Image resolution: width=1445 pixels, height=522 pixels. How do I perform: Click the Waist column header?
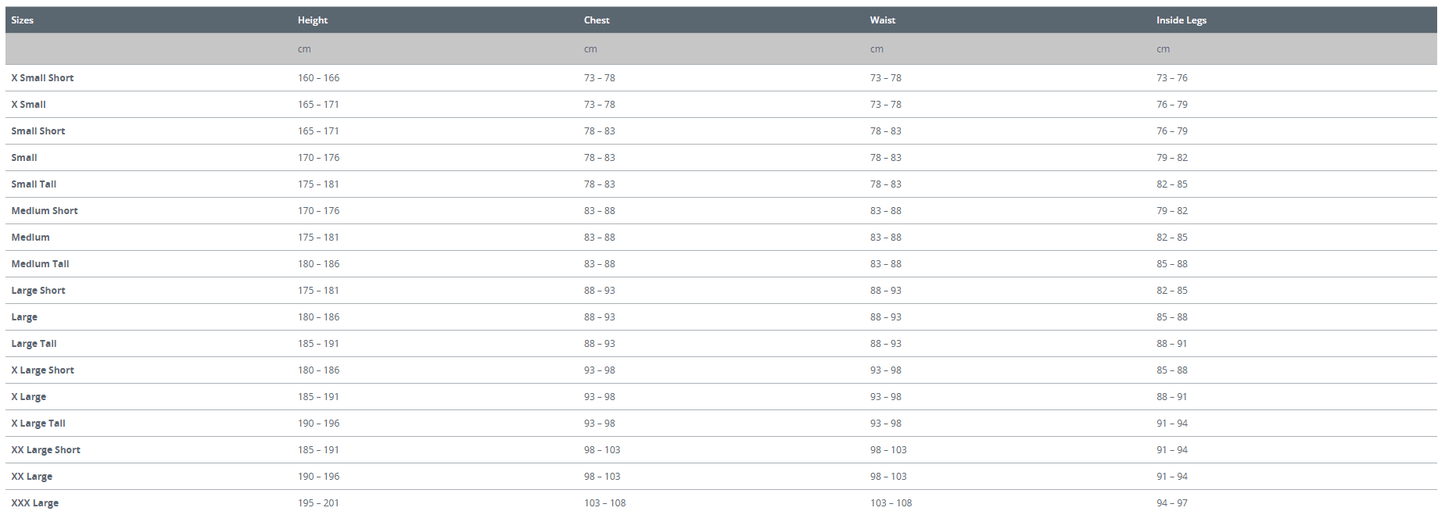[883, 20]
